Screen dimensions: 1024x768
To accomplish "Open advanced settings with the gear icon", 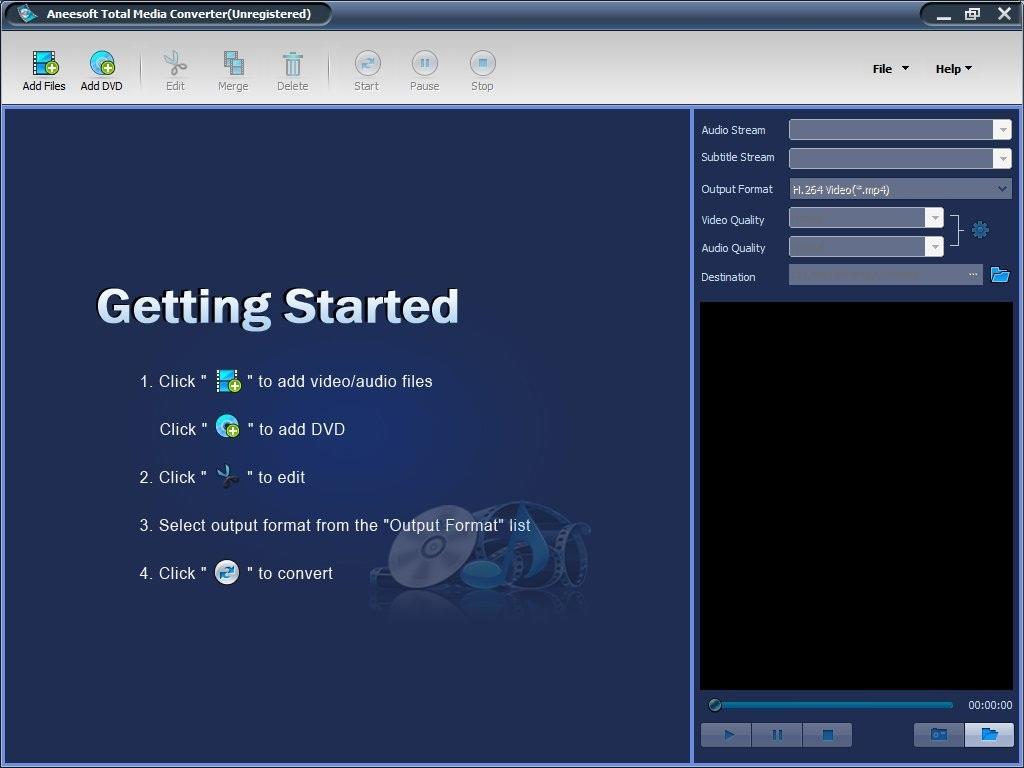I will (980, 229).
